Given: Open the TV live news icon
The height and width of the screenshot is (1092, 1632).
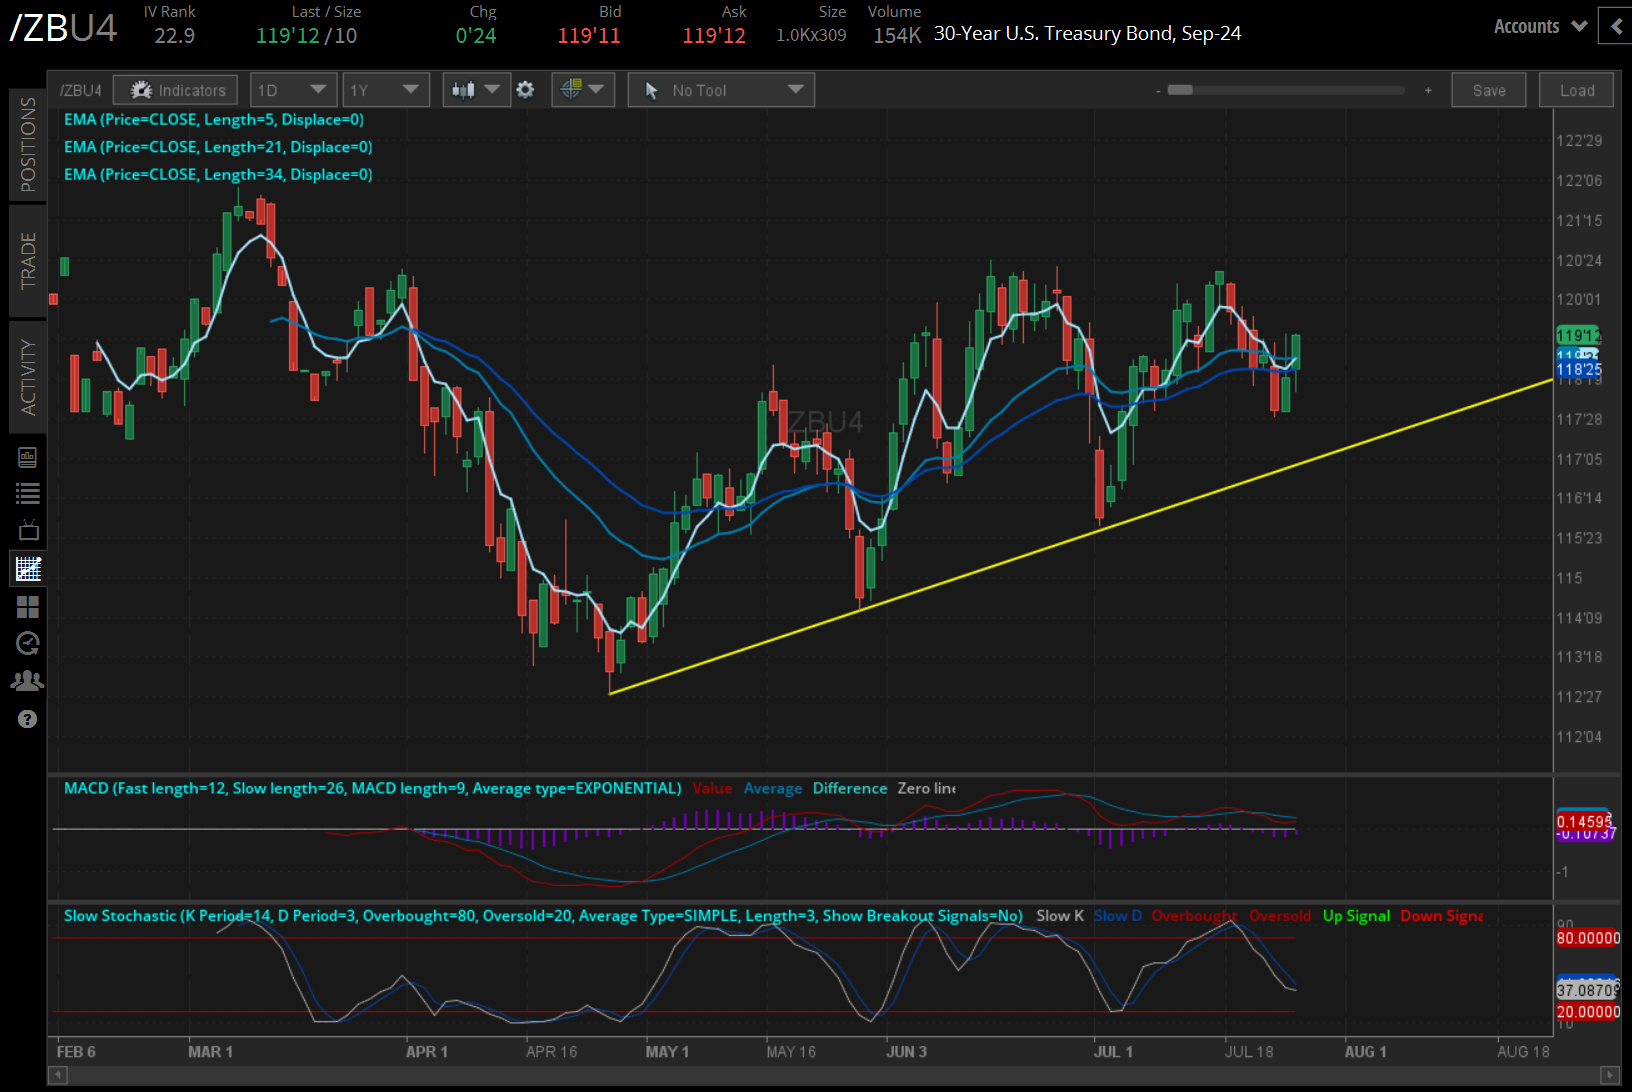Looking at the screenshot, I should tap(27, 530).
